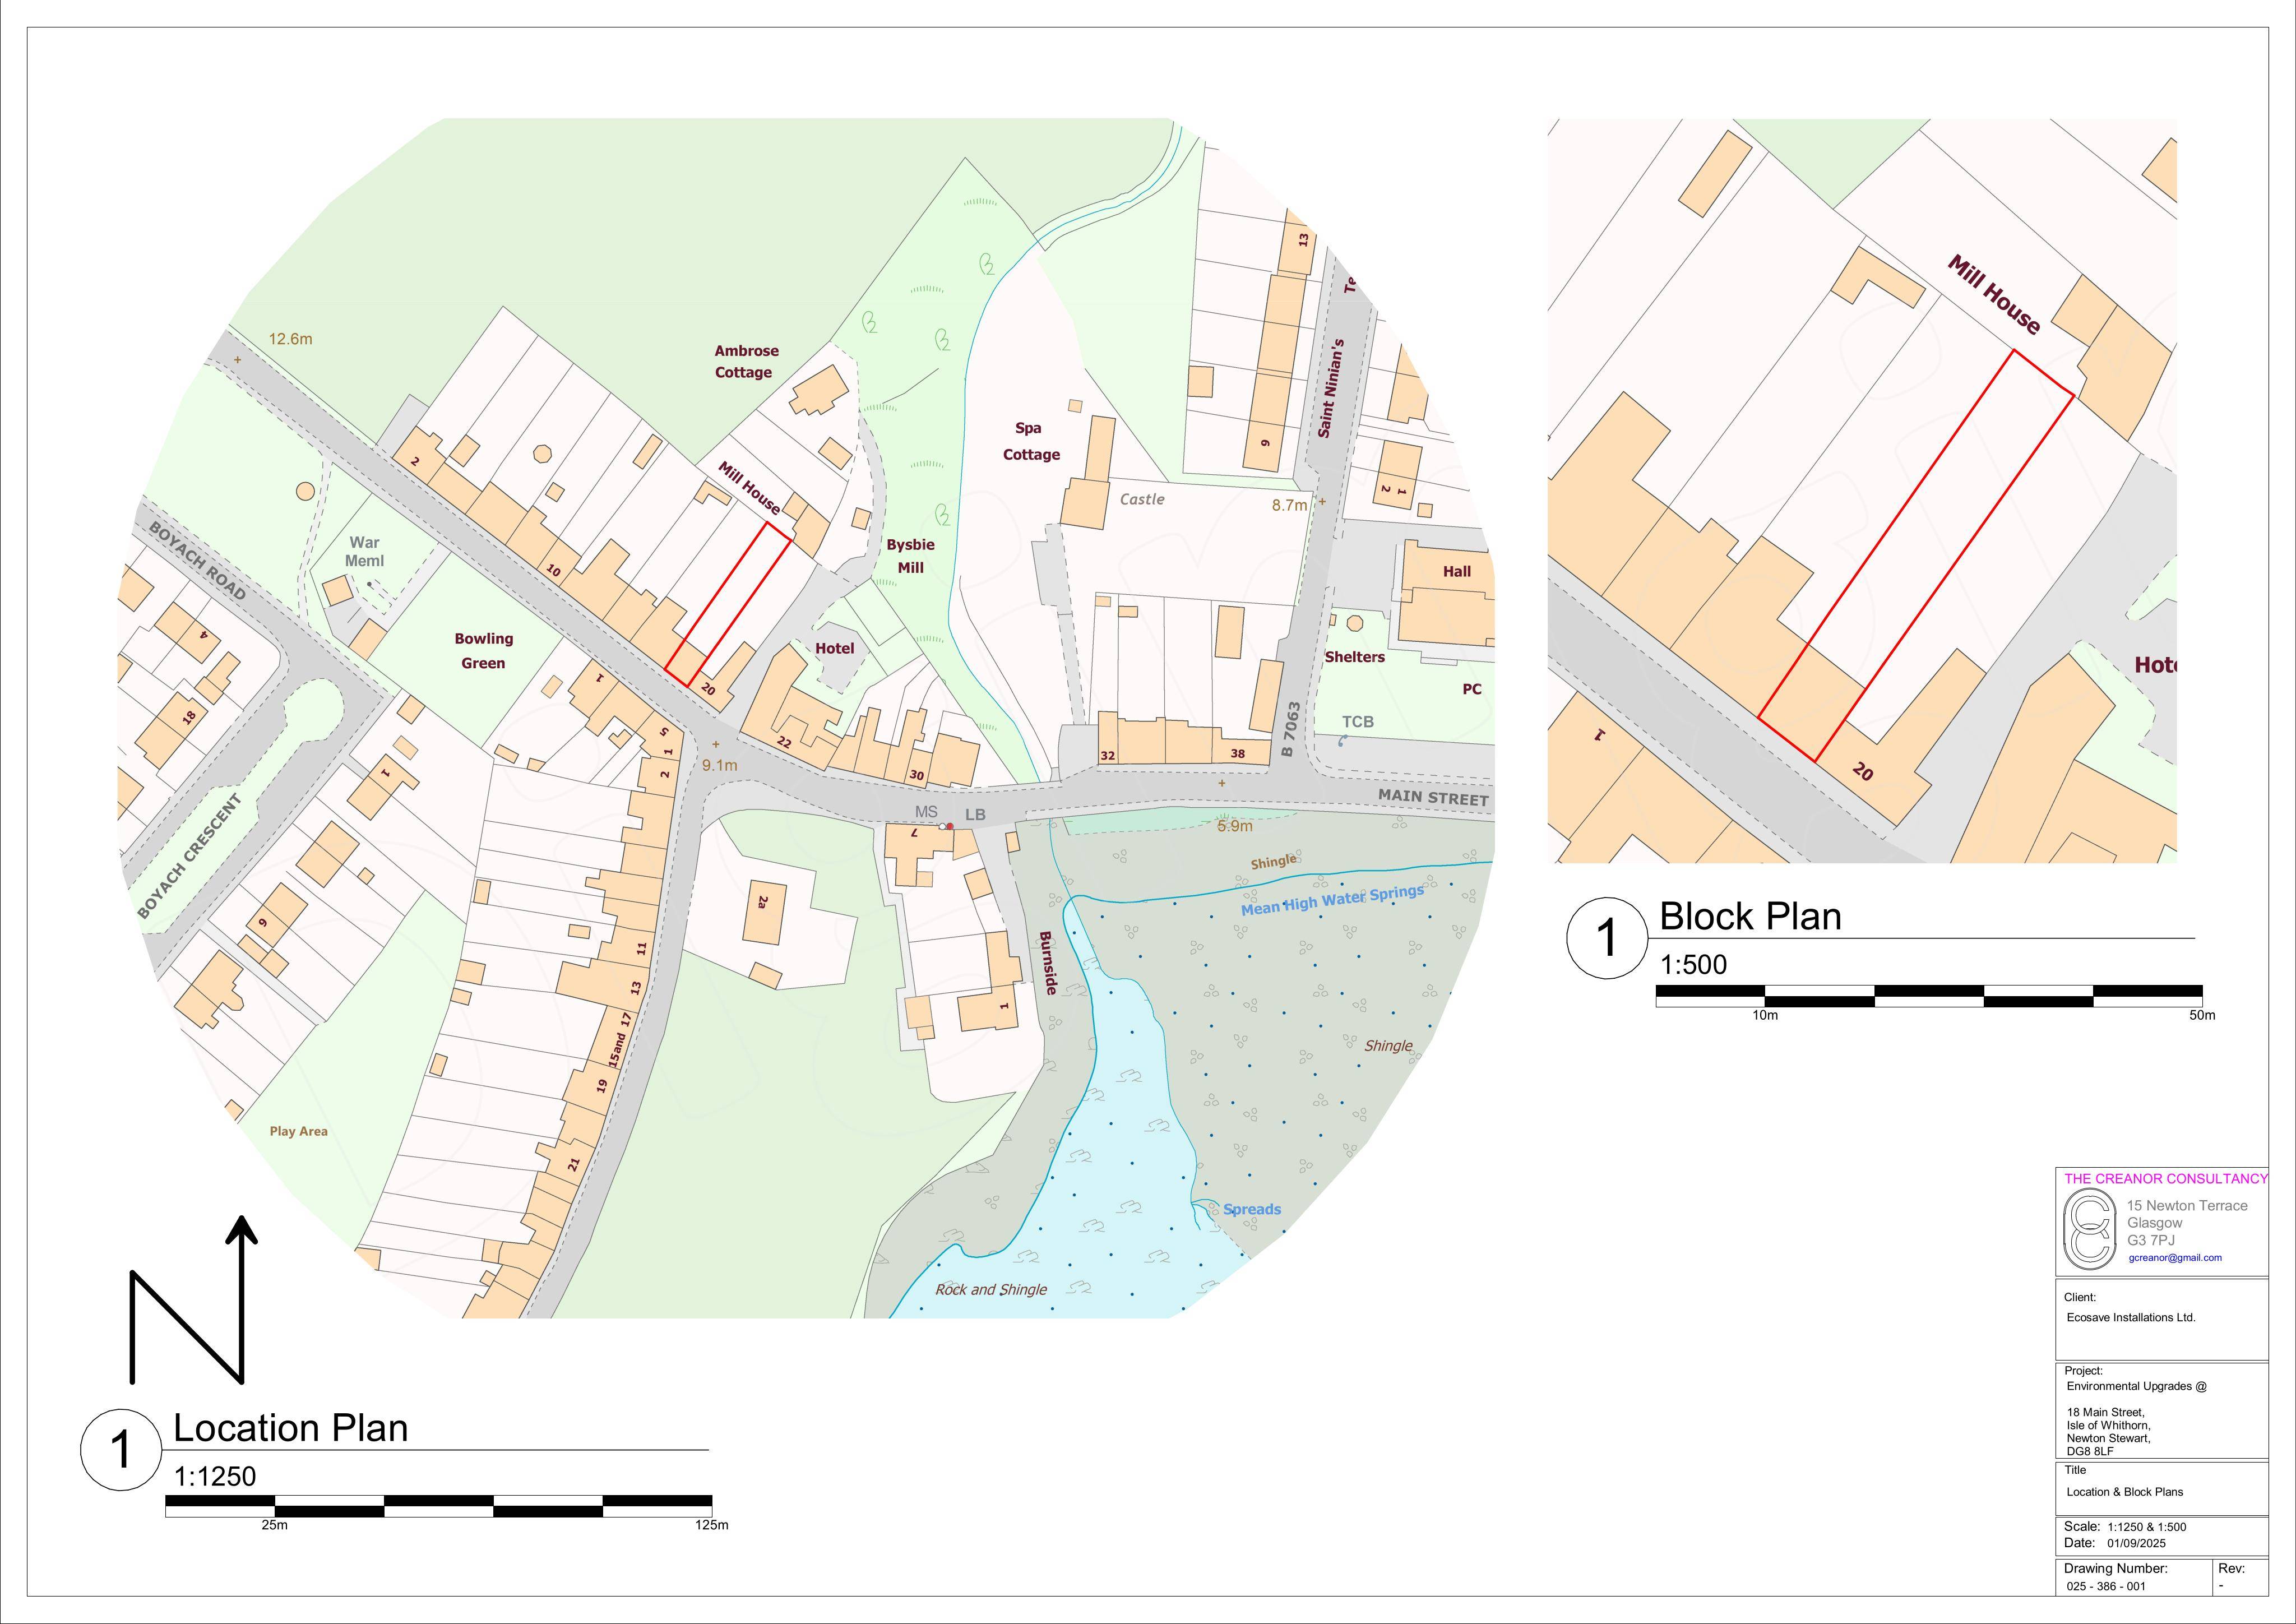The height and width of the screenshot is (1624, 2296).
Task: Select the 'Shelters' label
Action: (1354, 657)
